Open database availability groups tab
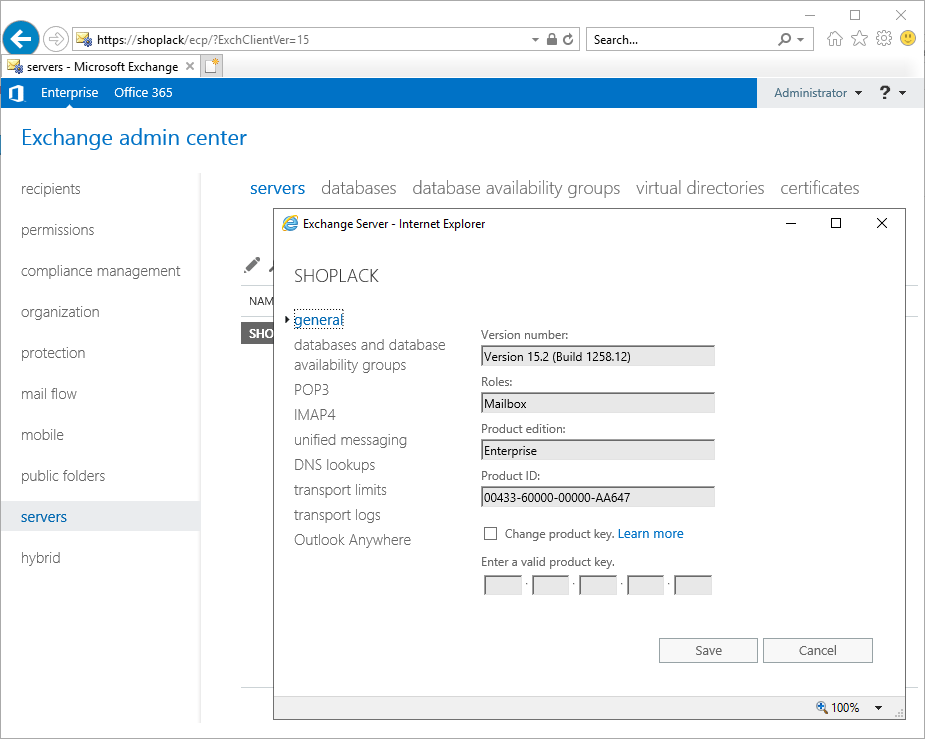 (516, 188)
